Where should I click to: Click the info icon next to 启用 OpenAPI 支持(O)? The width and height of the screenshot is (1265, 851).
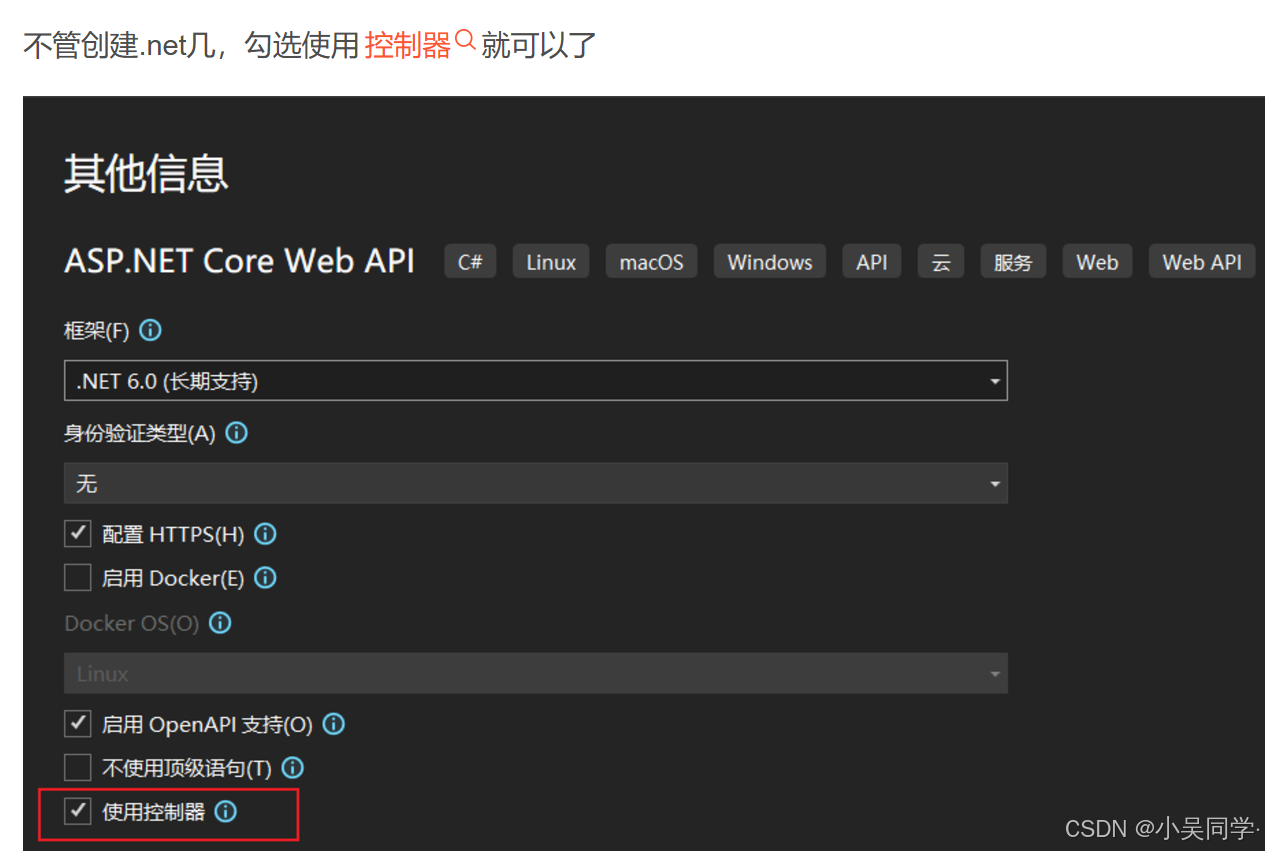click(334, 724)
